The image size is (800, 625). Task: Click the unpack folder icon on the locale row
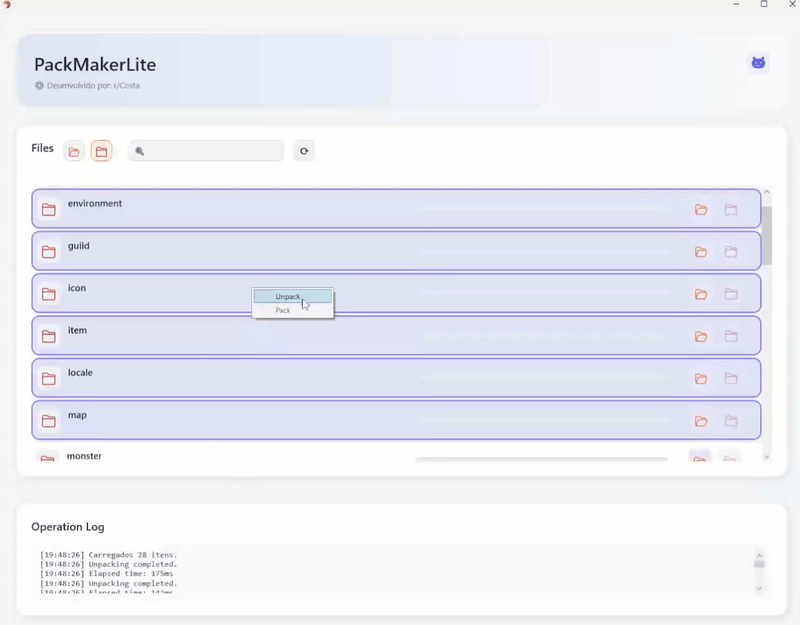[x=701, y=378]
